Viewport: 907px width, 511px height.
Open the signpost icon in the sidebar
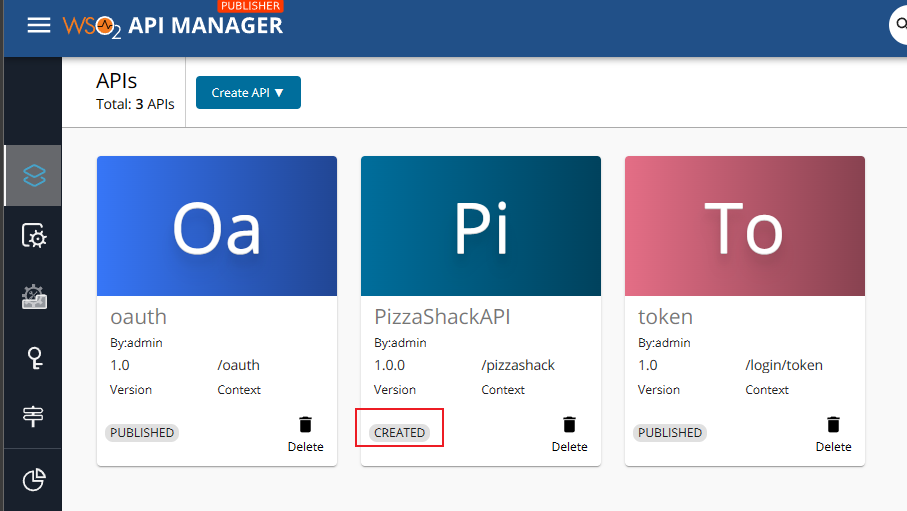click(33, 416)
